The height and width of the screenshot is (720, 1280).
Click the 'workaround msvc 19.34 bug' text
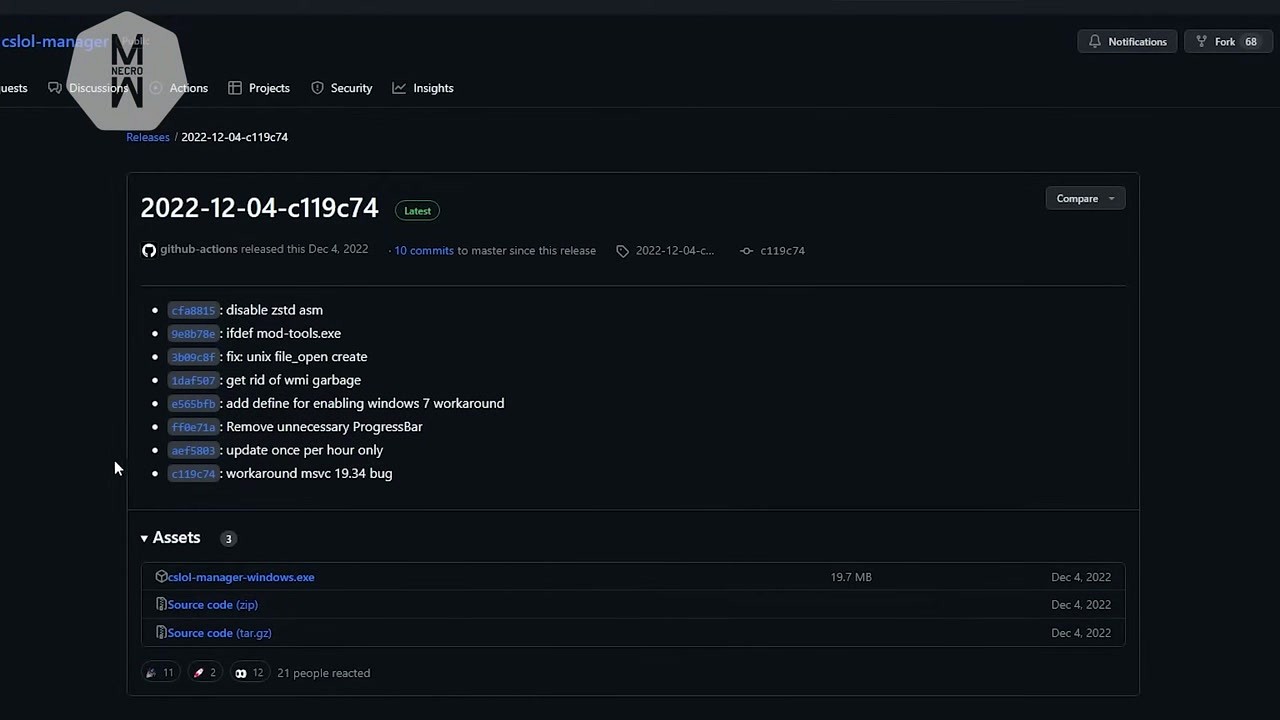[309, 473]
